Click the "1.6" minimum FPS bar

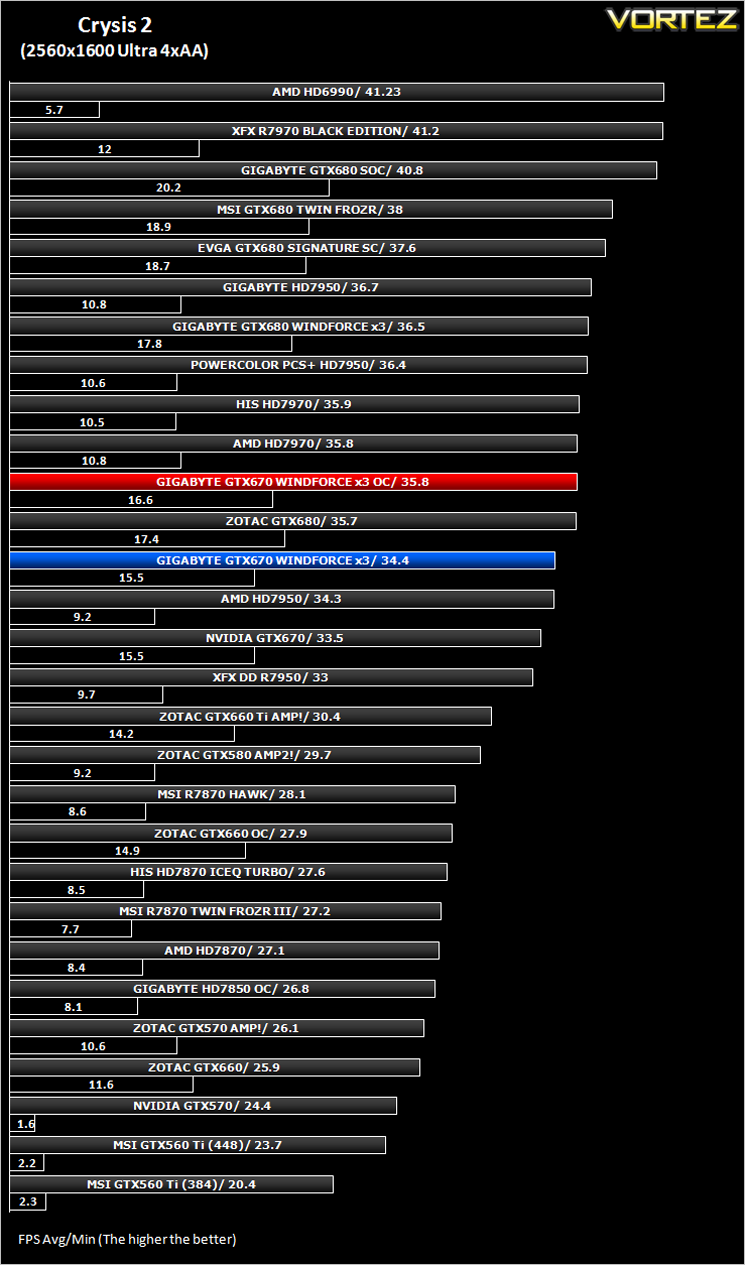click(22, 1125)
